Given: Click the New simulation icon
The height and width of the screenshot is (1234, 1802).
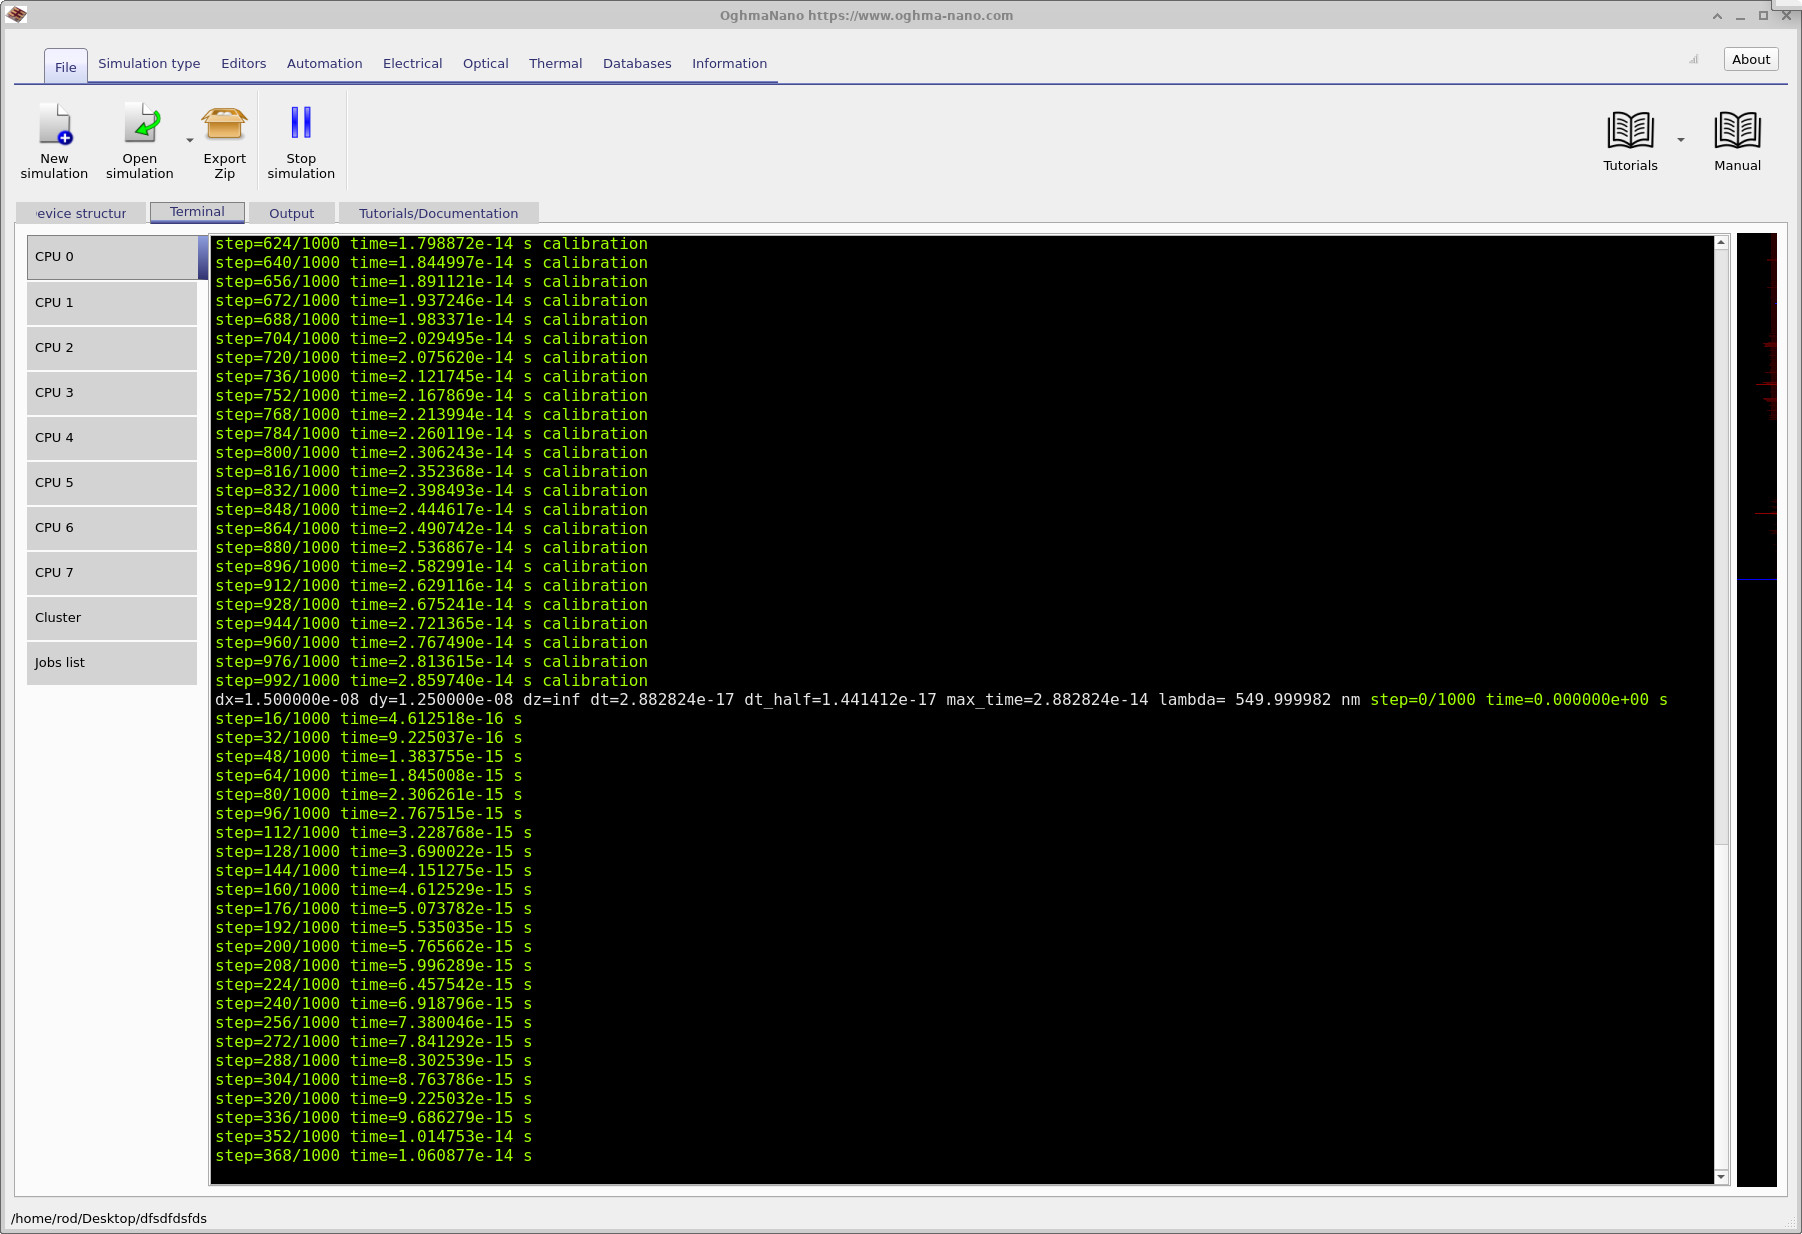Looking at the screenshot, I should pyautogui.click(x=55, y=124).
